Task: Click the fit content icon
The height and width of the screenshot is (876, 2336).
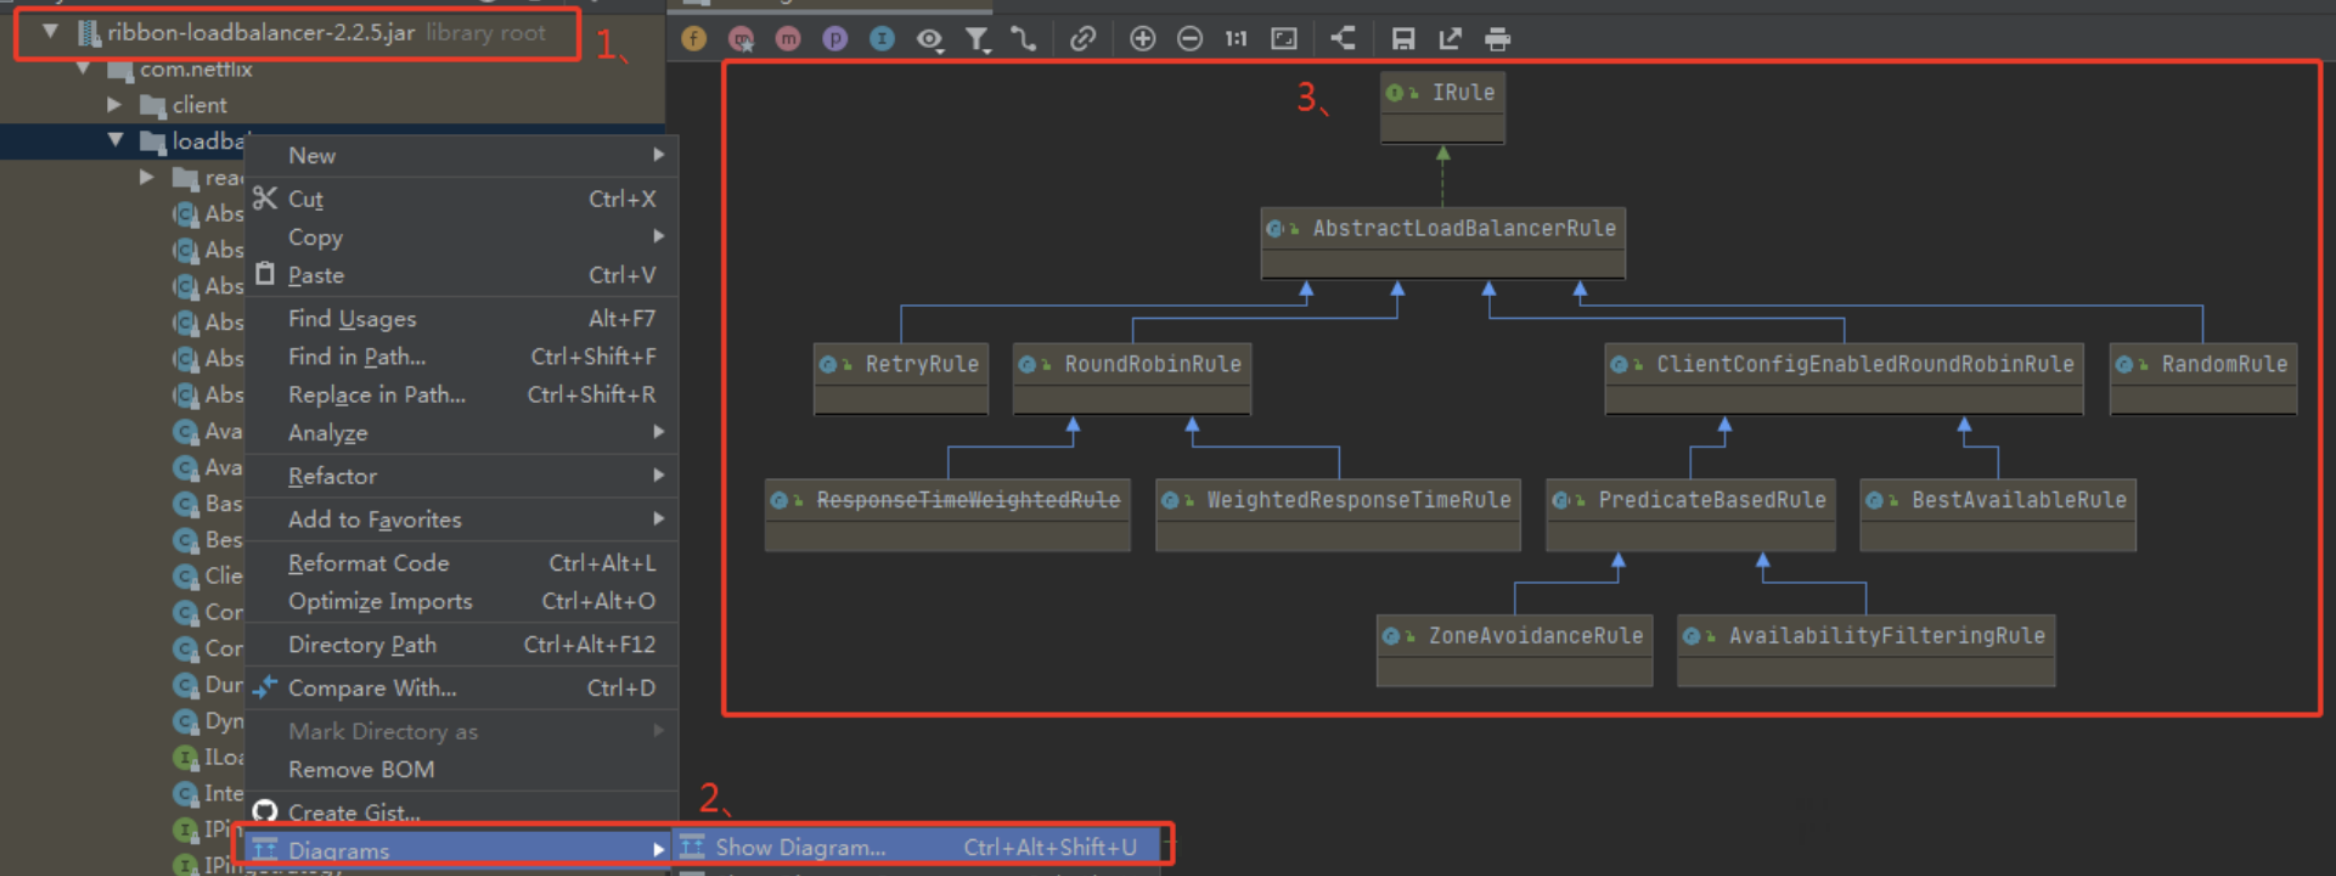Action: 1284,39
